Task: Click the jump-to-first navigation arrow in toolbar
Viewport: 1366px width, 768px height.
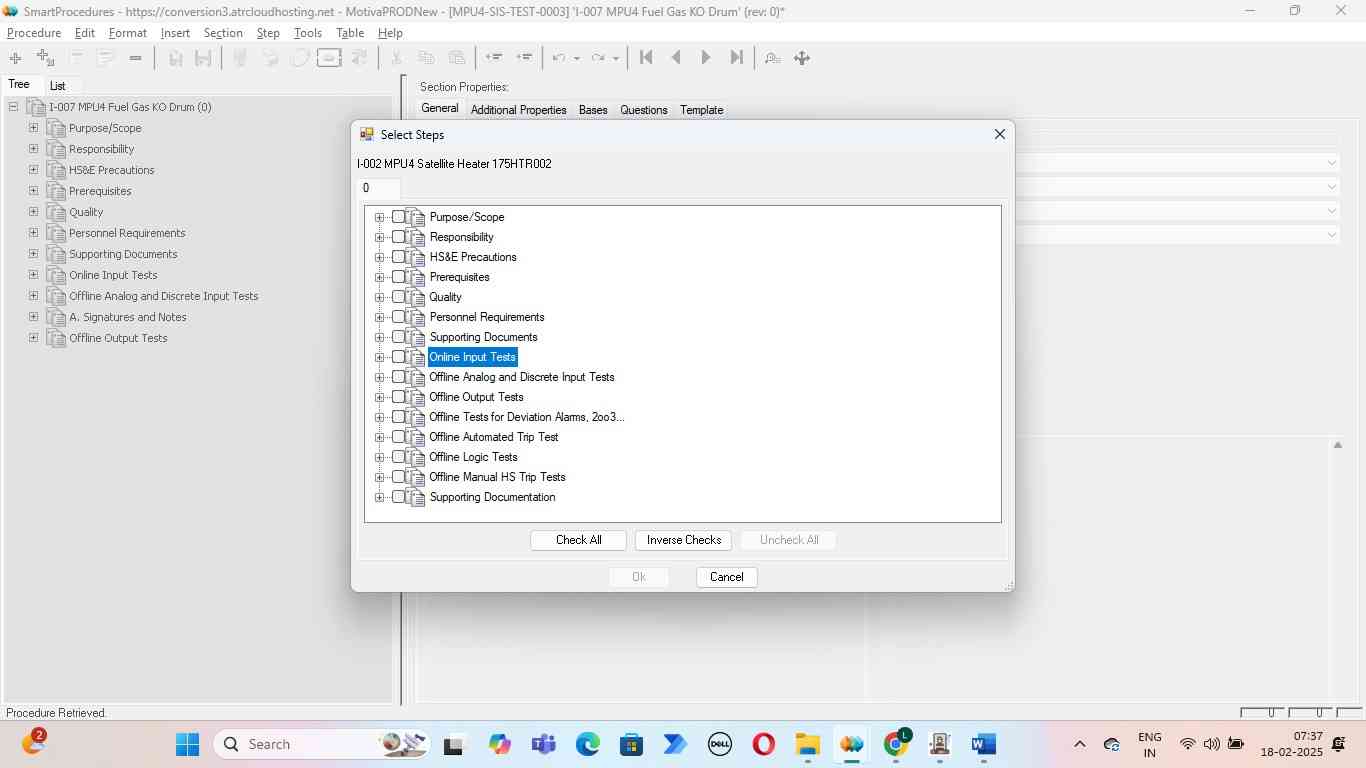Action: coord(646,58)
